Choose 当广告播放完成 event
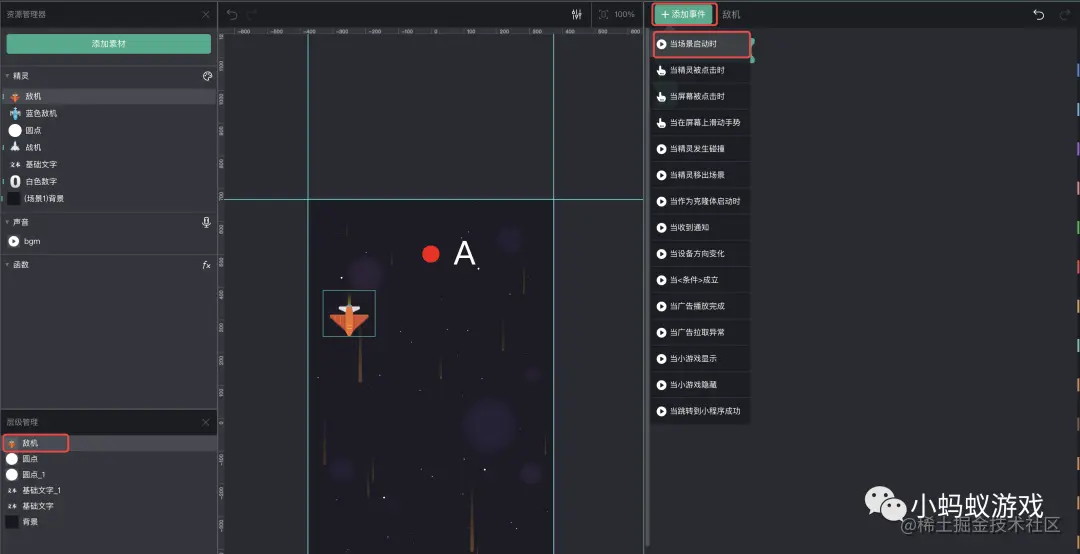 pyautogui.click(x=701, y=306)
